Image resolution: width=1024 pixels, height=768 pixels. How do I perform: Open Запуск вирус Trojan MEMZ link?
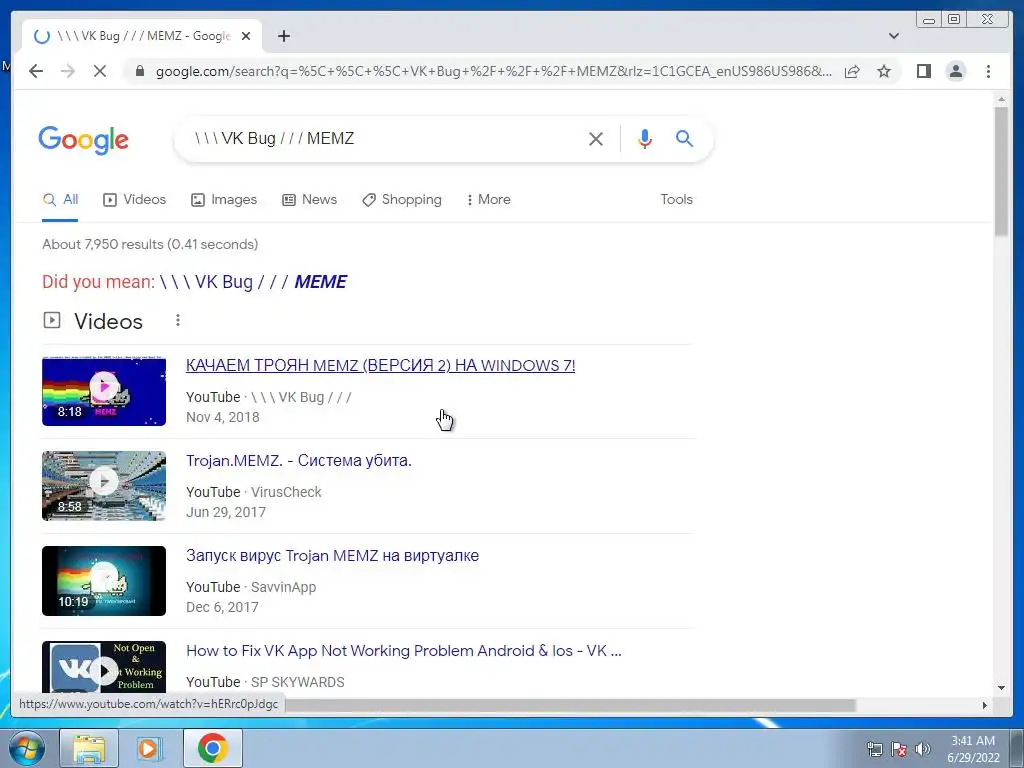point(332,556)
